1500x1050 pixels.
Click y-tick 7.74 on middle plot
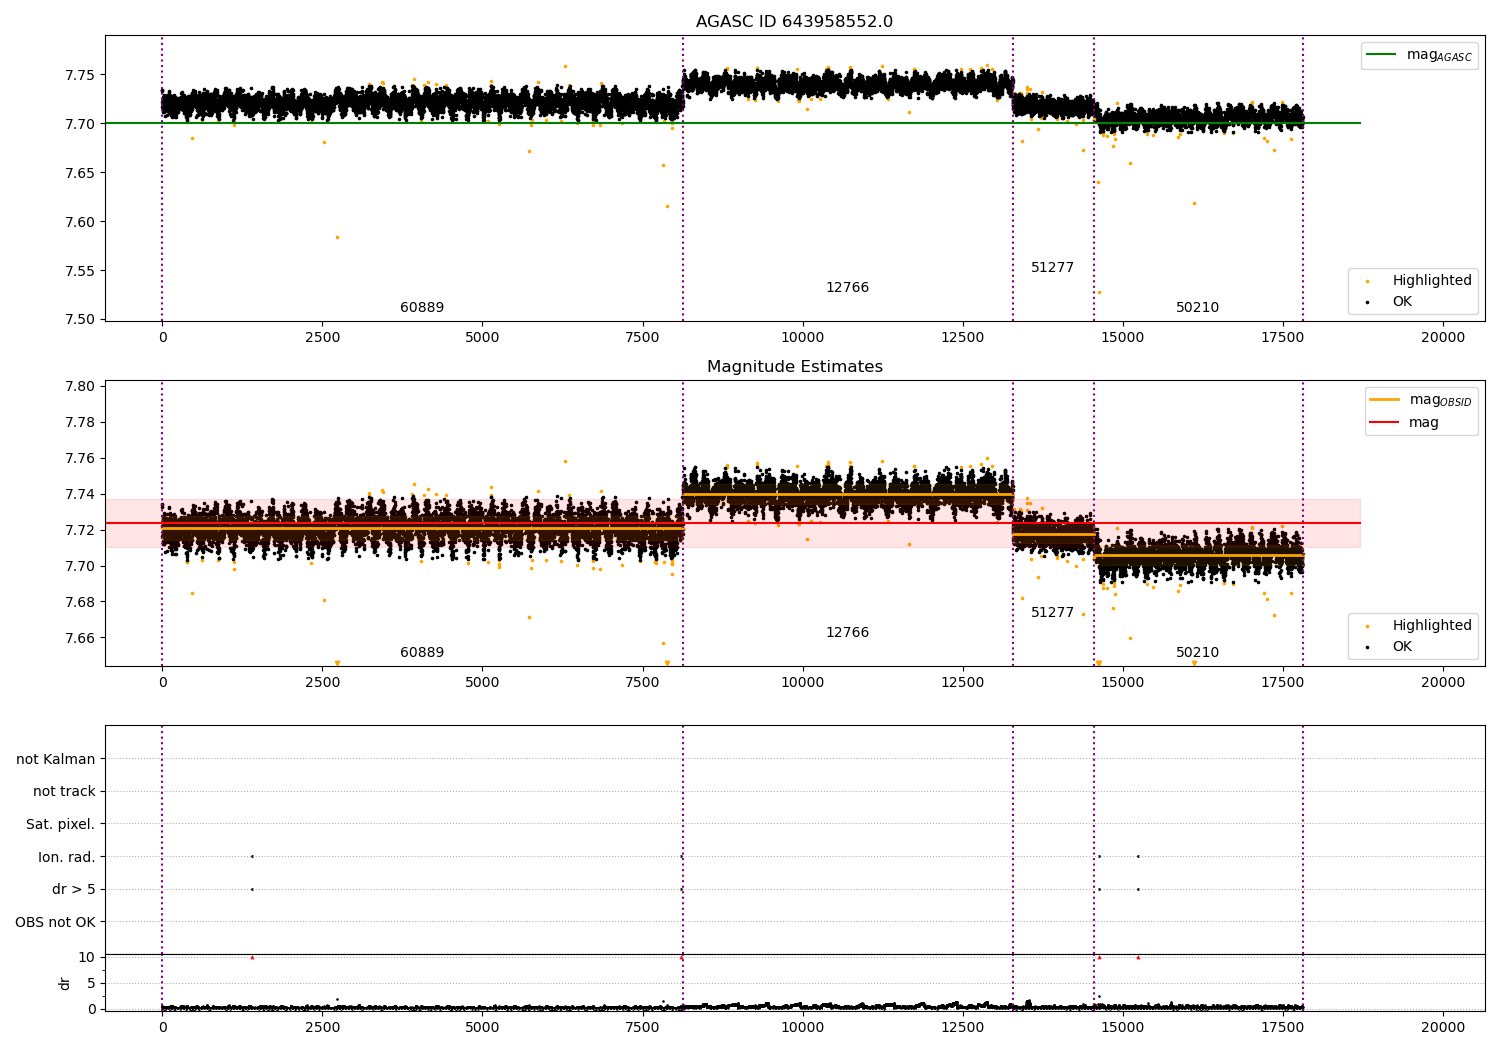tap(80, 494)
